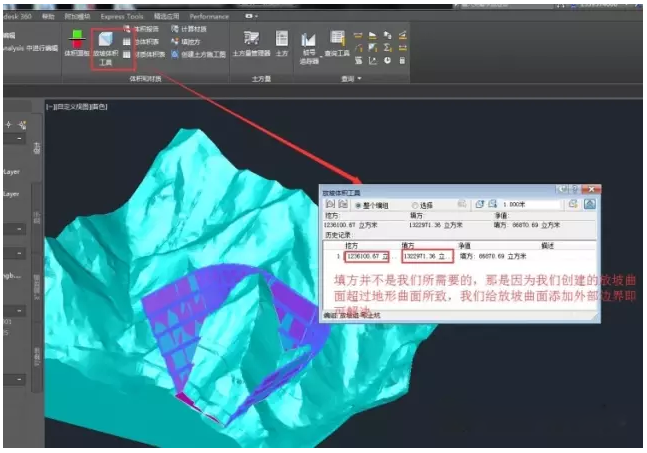This screenshot has height=453, width=647.
Task: Click the 土方 earthwork icon
Action: 282,42
